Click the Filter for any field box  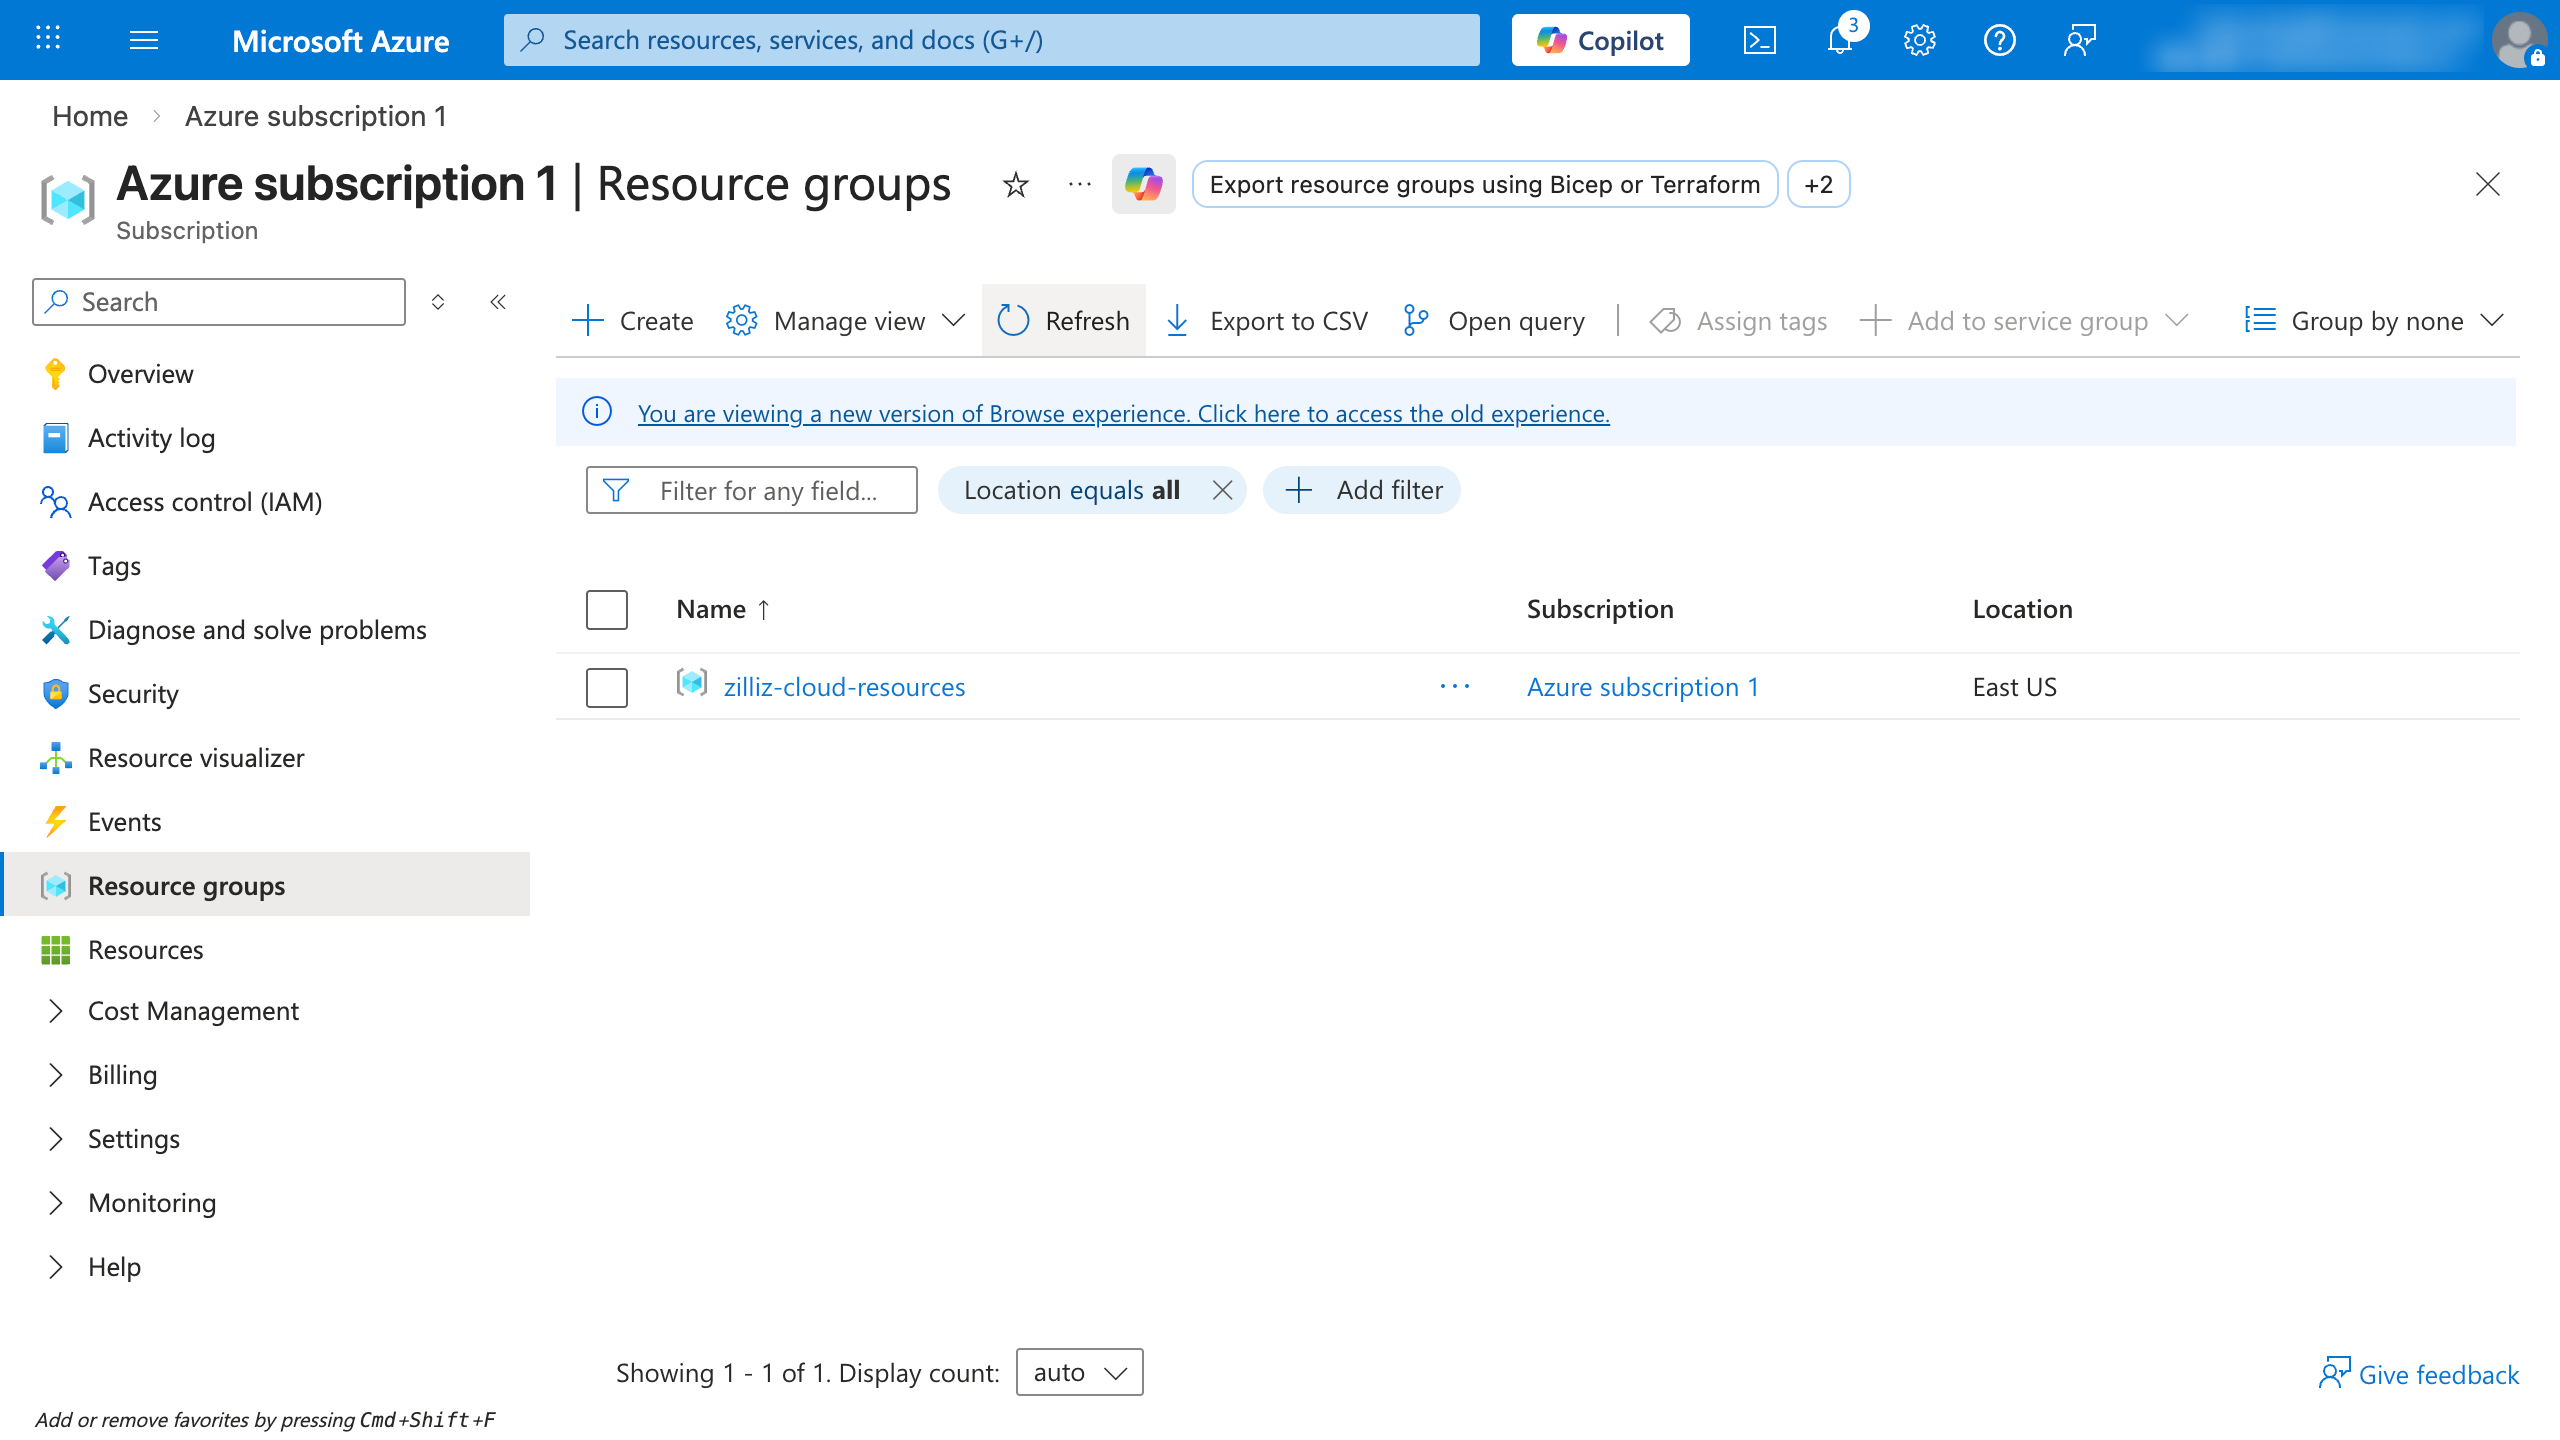coord(768,491)
